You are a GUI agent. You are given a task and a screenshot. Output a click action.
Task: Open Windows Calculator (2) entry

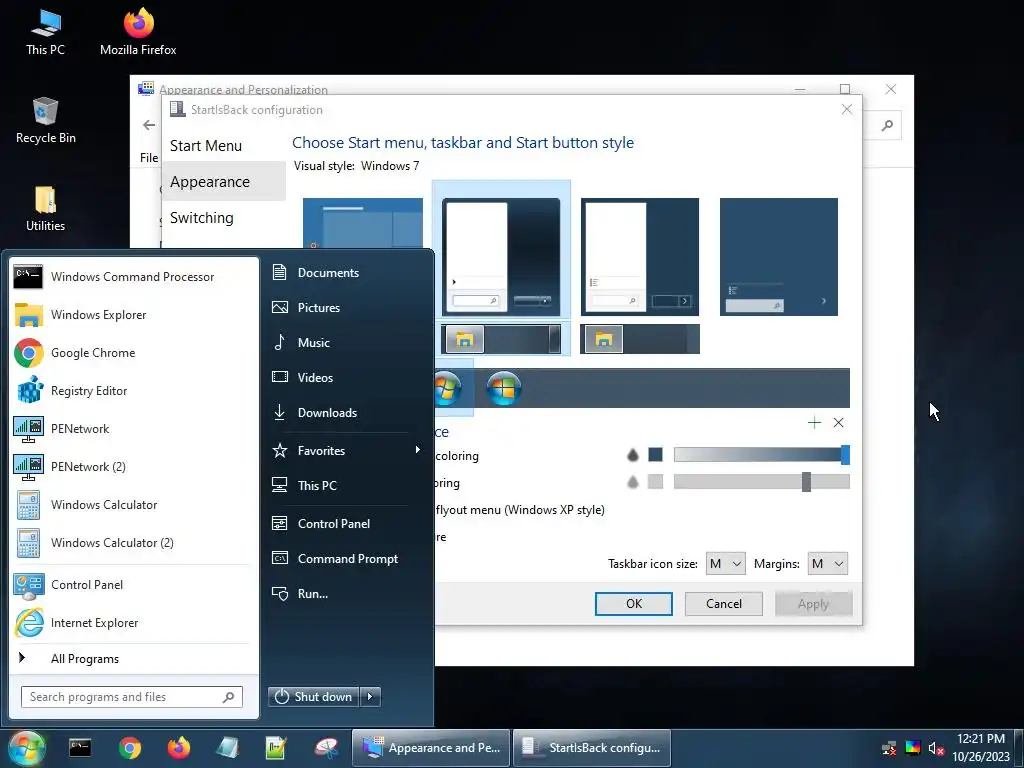coord(133,542)
